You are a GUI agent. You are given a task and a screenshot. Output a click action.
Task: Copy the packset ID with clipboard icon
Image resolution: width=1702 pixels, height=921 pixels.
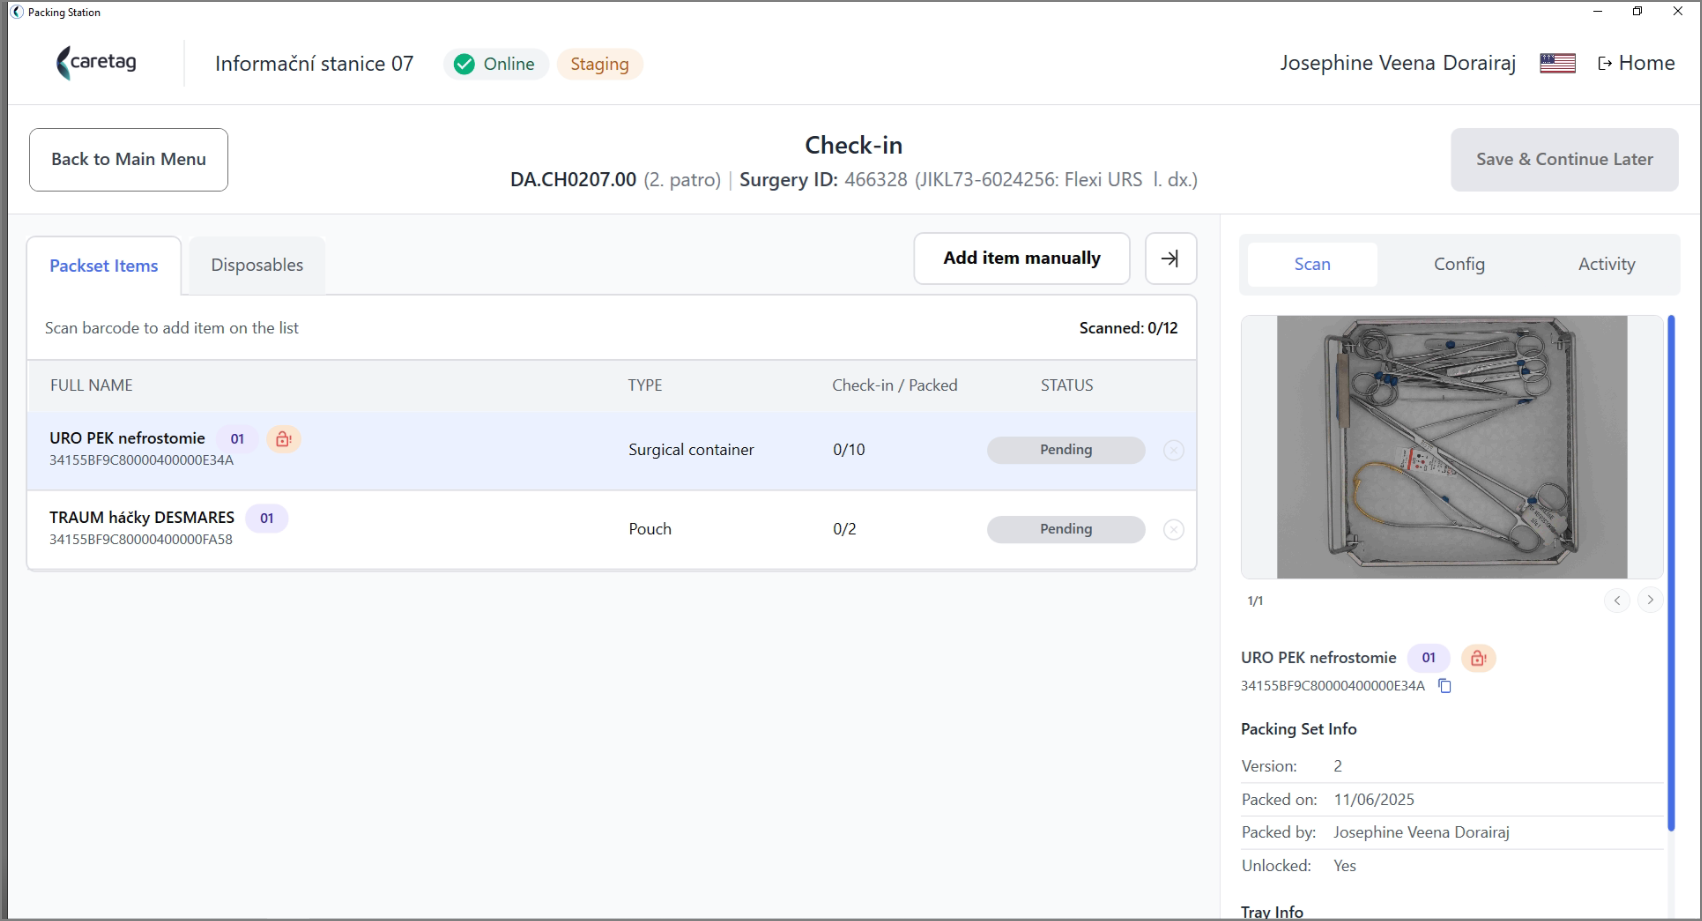tap(1444, 686)
